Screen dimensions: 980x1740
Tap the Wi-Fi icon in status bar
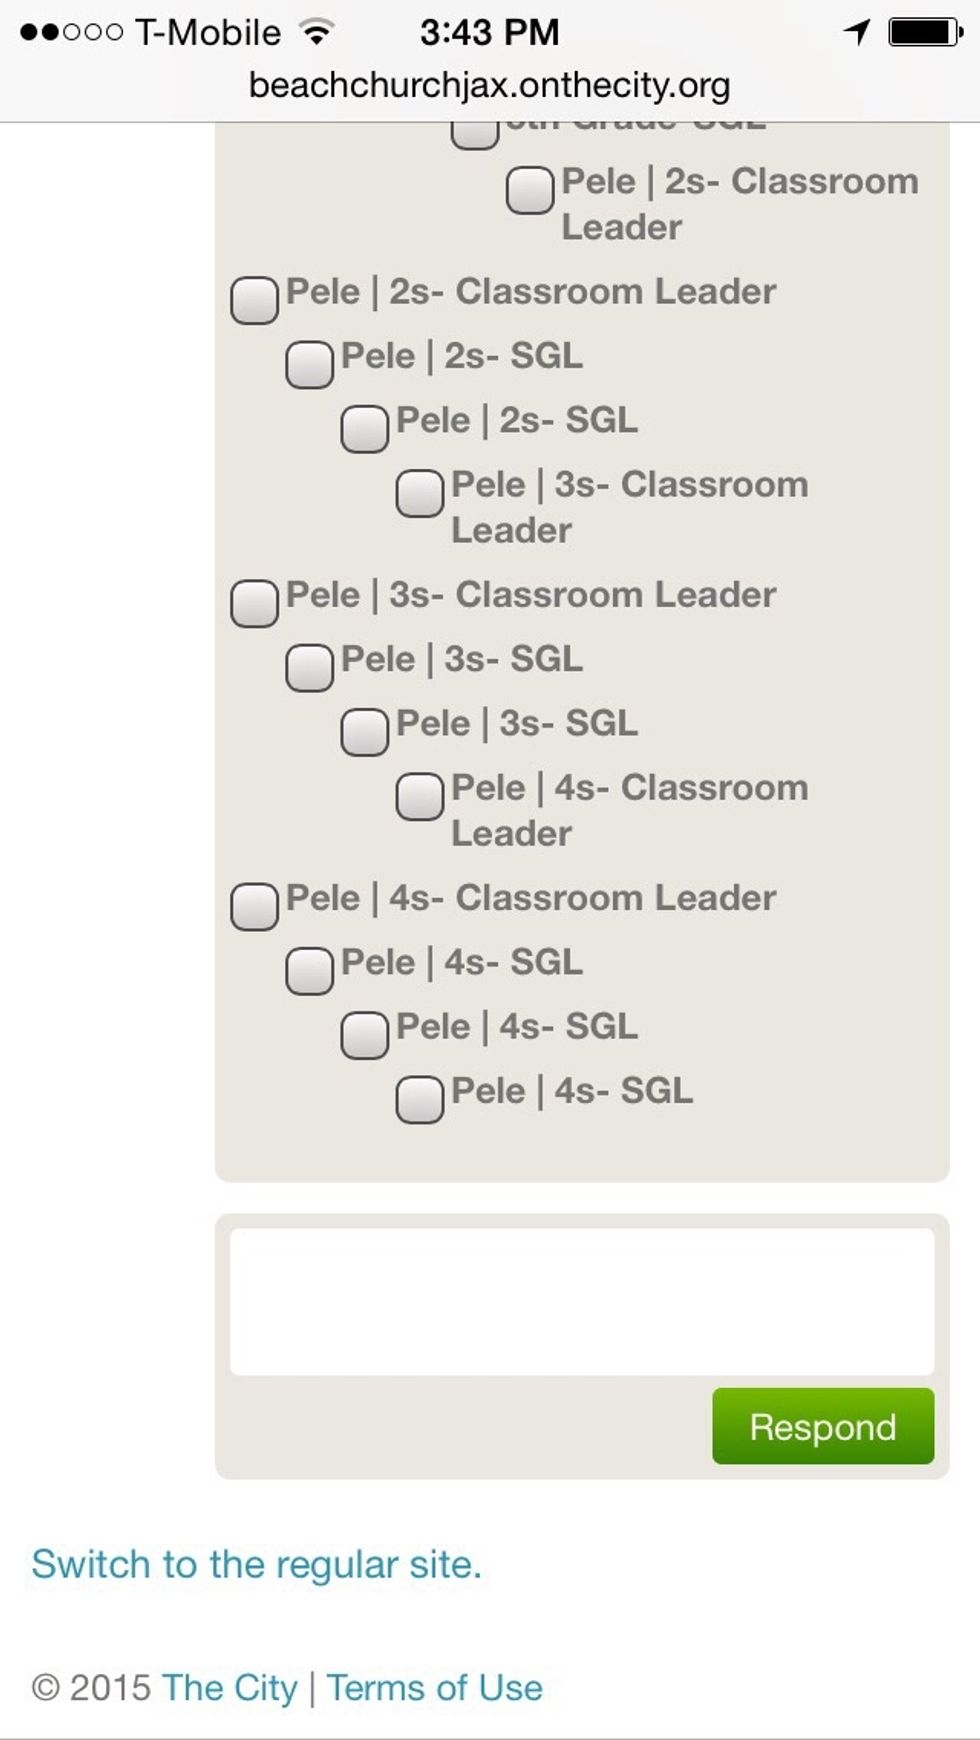point(317,32)
